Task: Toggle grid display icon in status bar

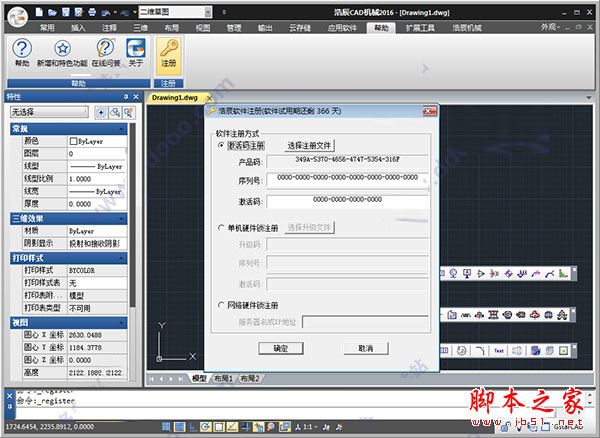Action: click(x=179, y=427)
